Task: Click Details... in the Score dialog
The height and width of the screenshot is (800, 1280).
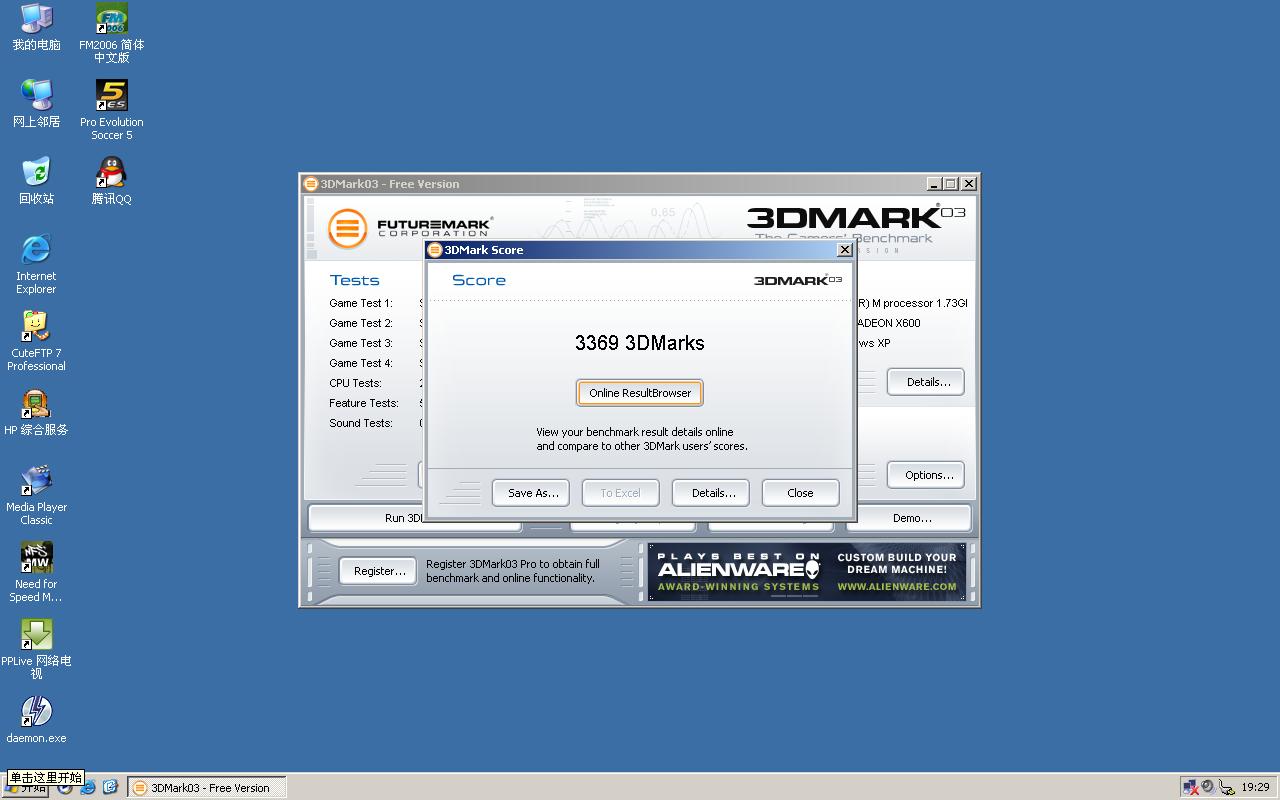Action: (713, 493)
